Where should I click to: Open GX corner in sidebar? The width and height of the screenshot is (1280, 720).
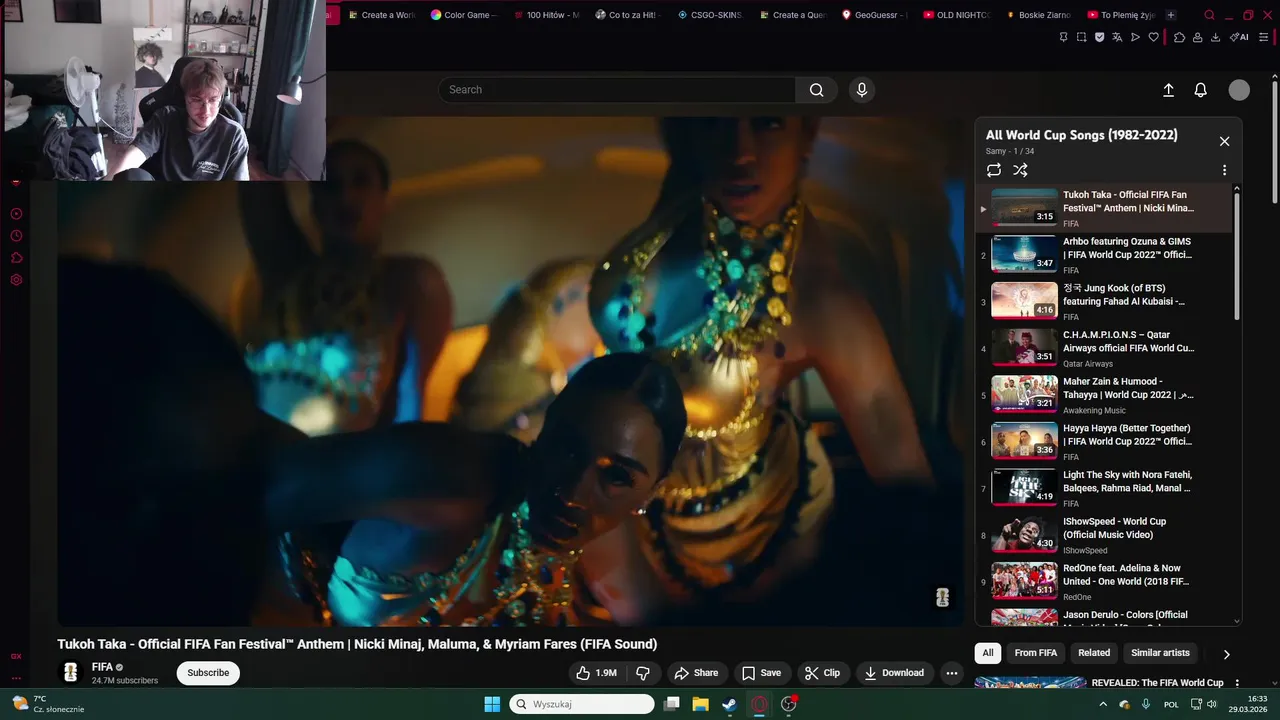pos(16,656)
